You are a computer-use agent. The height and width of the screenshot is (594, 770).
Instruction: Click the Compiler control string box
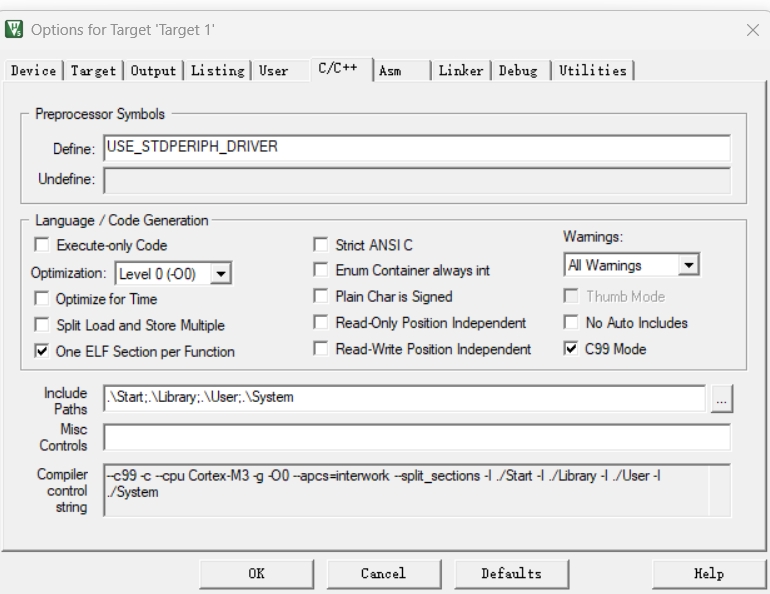point(417,490)
